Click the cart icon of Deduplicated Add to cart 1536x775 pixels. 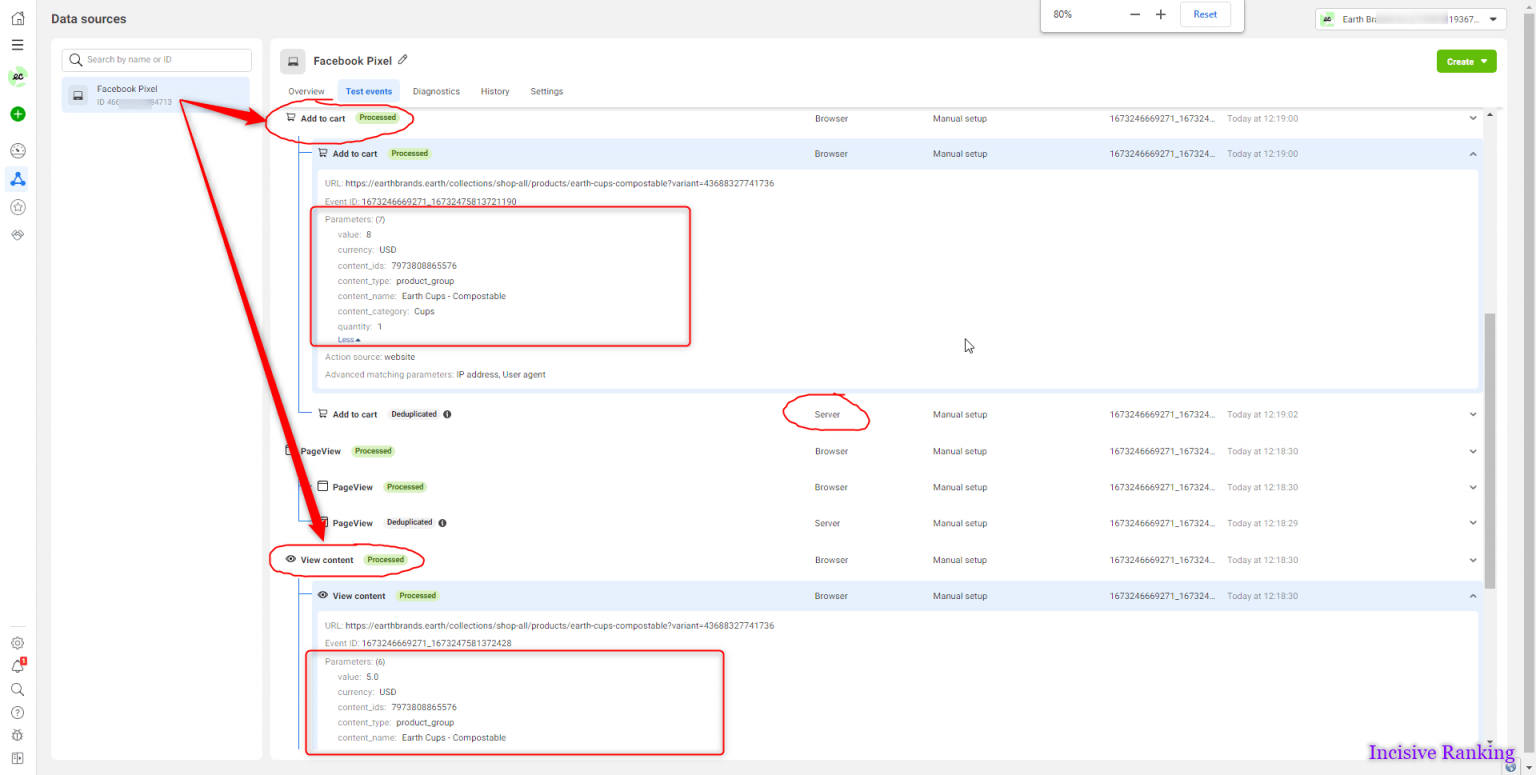[x=323, y=414]
